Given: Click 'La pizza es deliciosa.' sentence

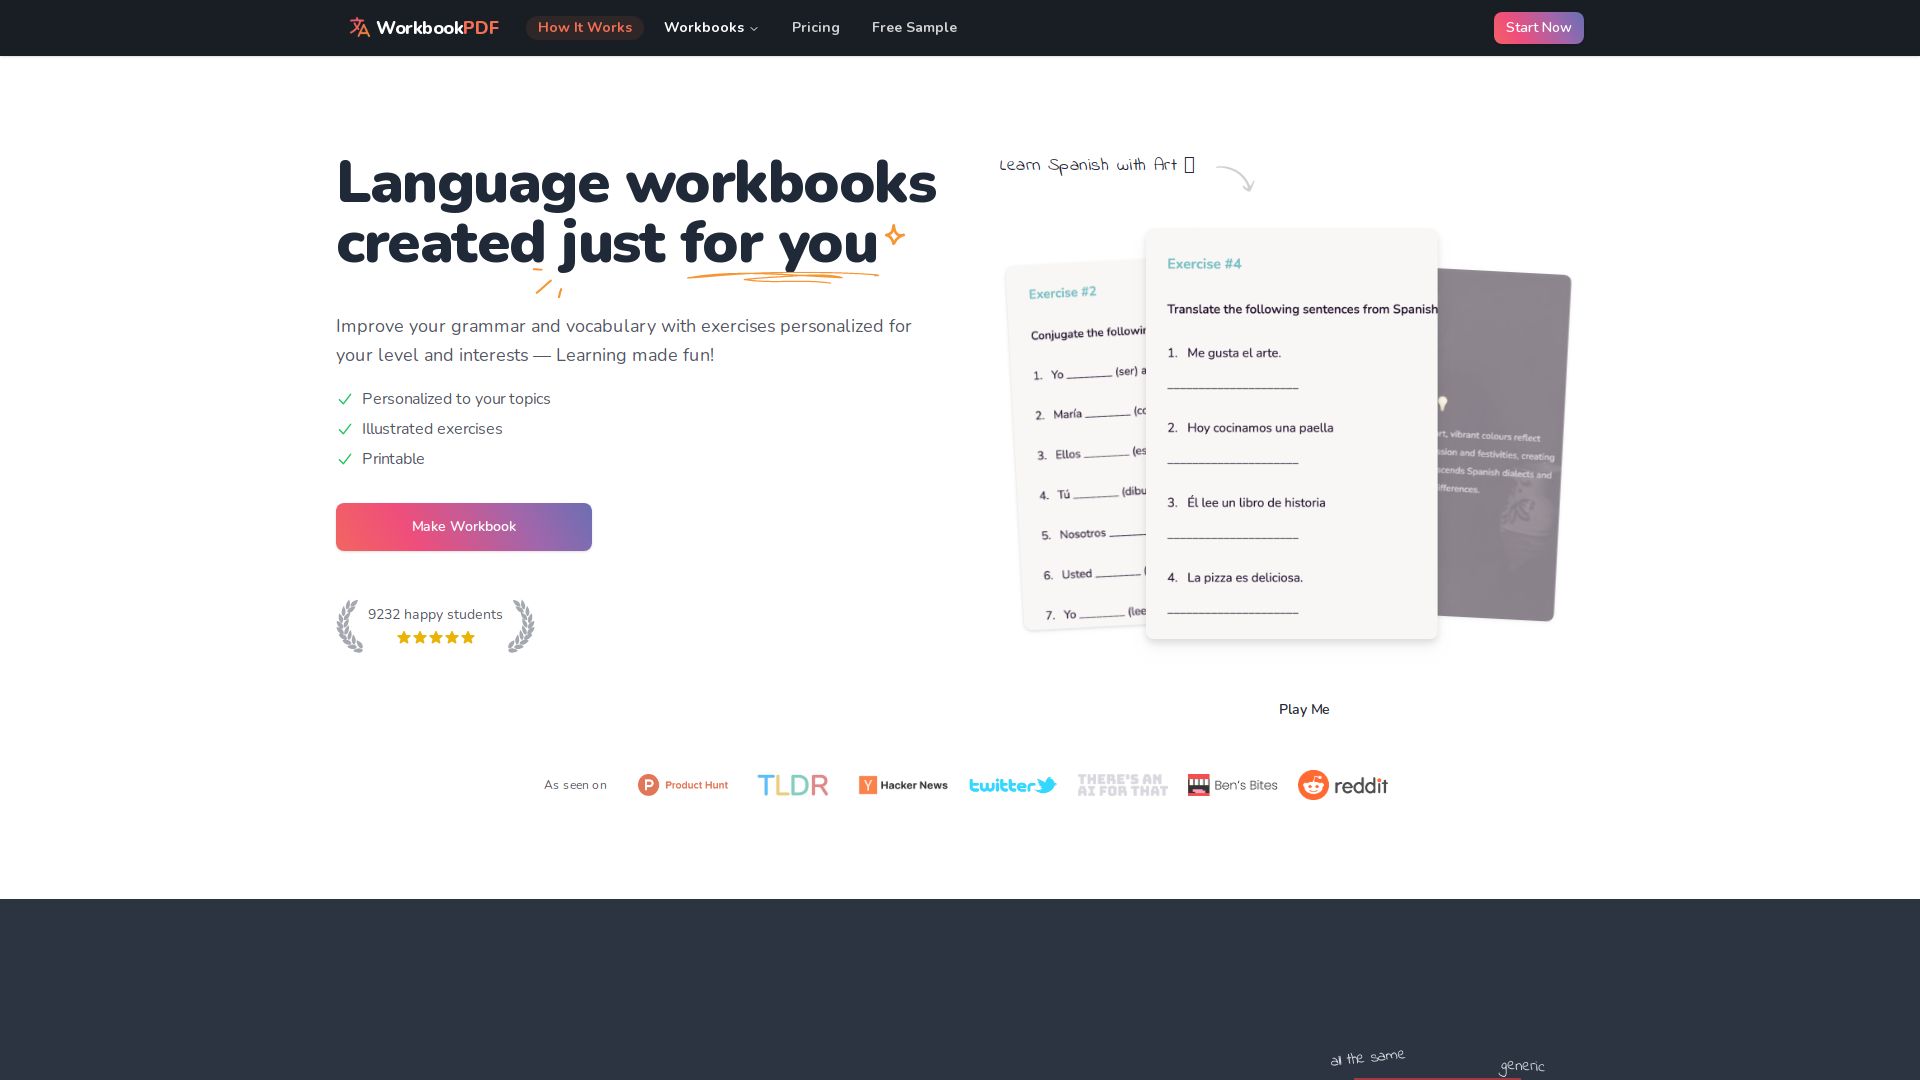Looking at the screenshot, I should [1245, 578].
